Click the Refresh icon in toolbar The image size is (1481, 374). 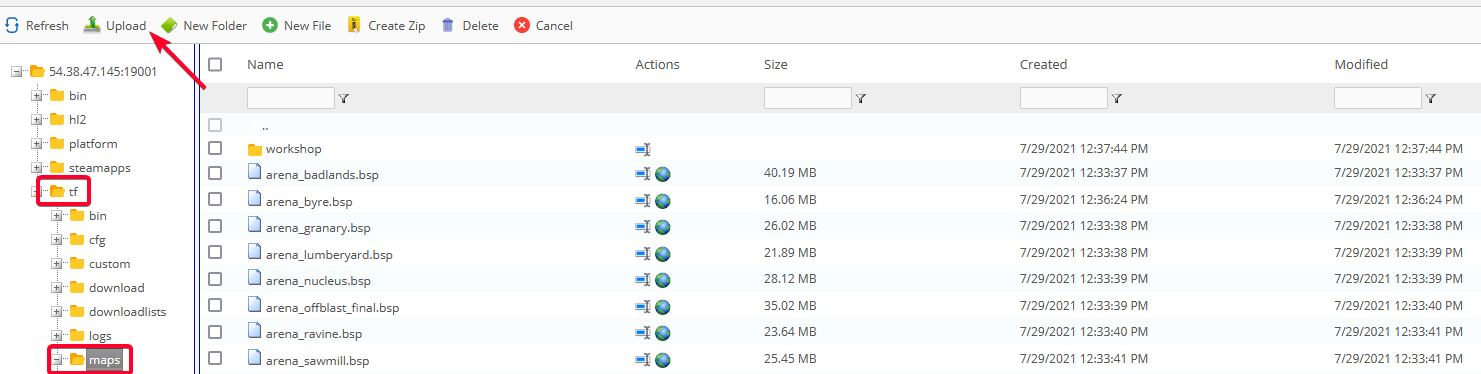(x=13, y=25)
